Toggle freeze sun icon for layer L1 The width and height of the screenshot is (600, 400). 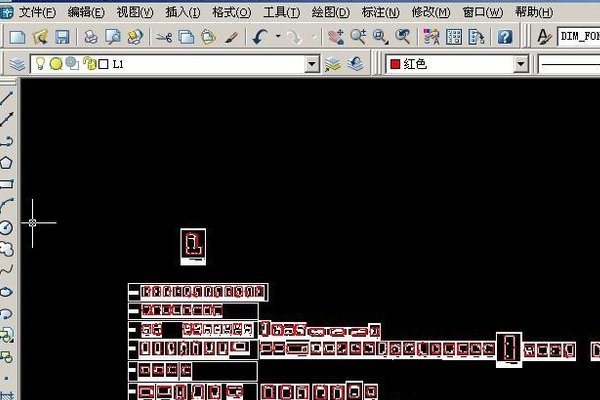pos(57,63)
